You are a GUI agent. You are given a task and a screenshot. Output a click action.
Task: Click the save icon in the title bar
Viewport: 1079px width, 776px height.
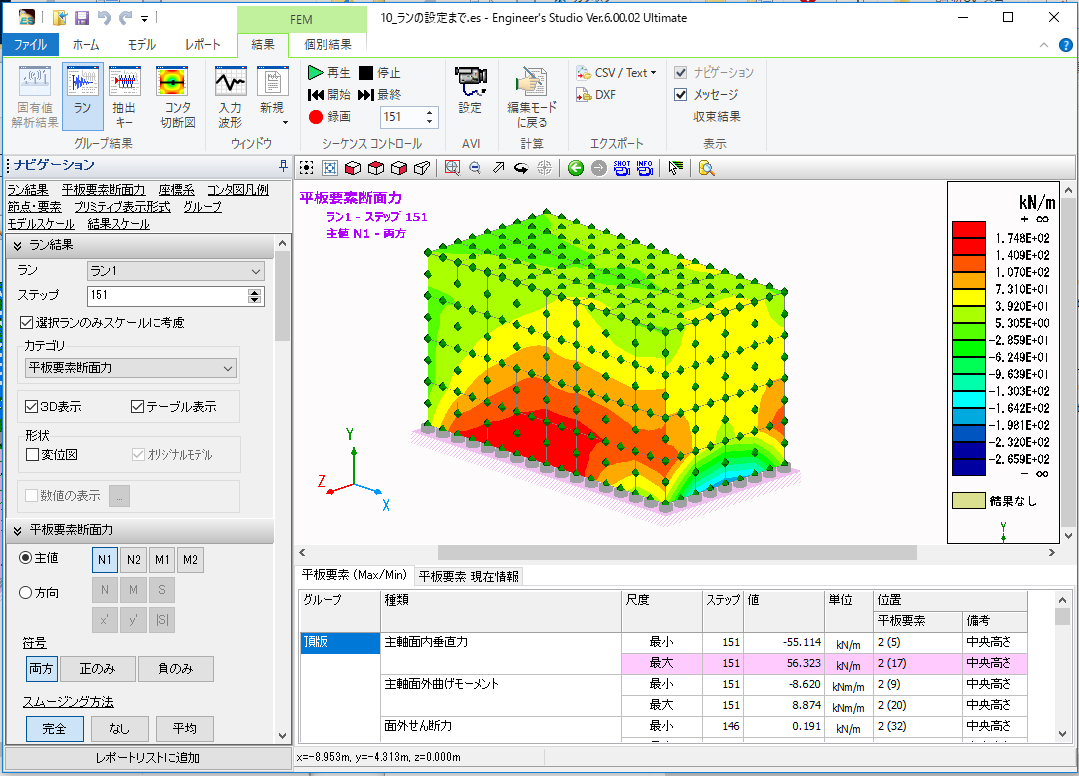81,18
